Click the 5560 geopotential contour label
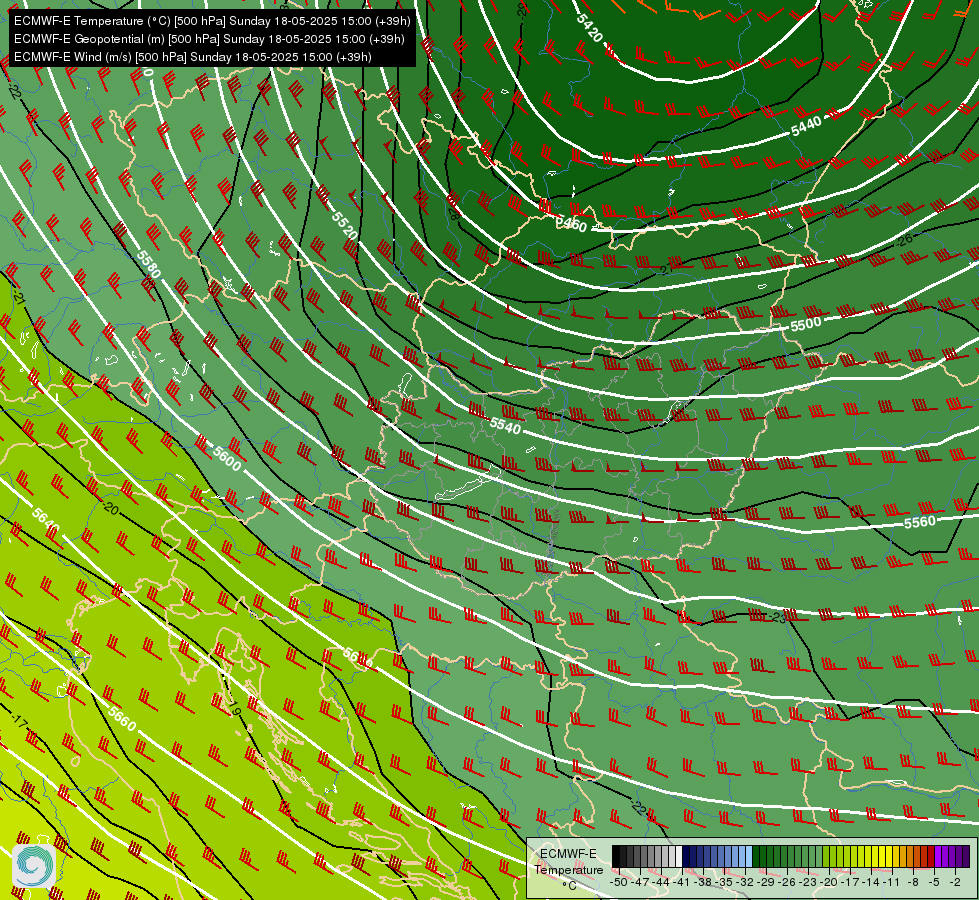 pos(920,522)
